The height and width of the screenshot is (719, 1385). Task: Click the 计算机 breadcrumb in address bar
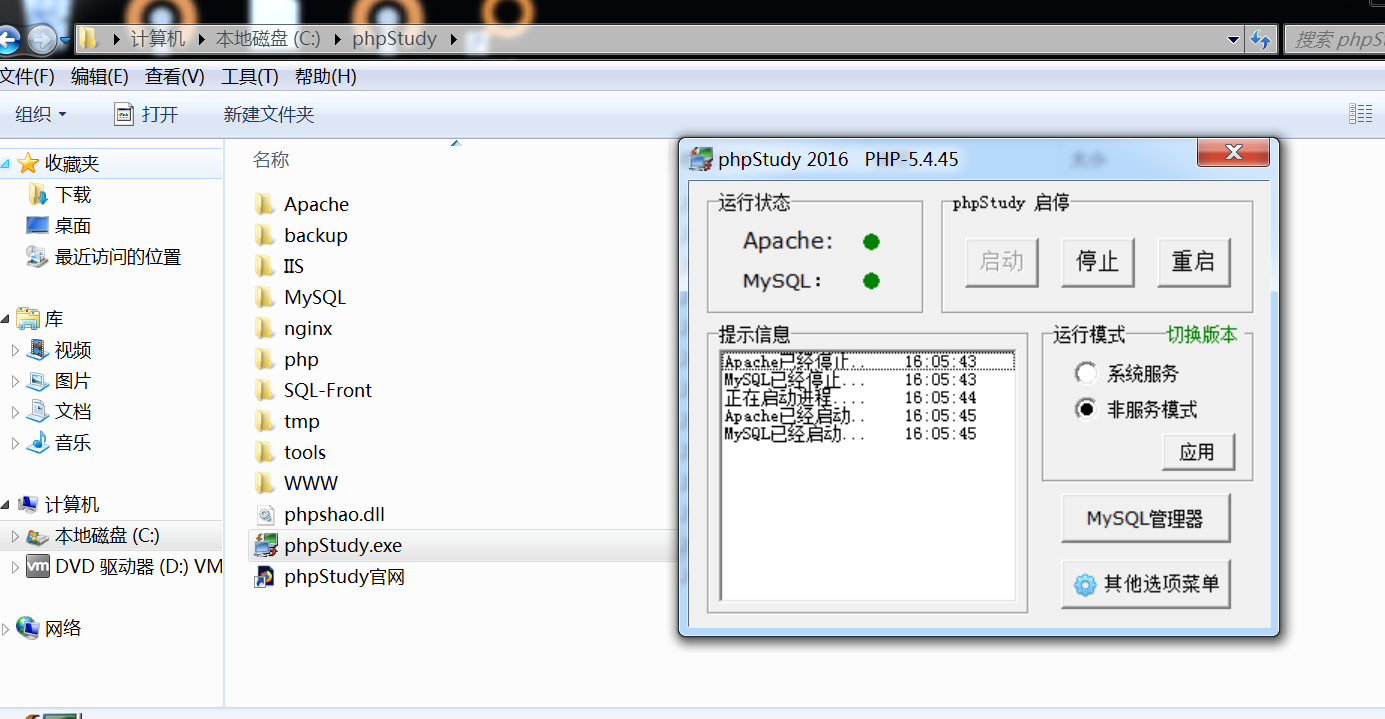pyautogui.click(x=159, y=40)
